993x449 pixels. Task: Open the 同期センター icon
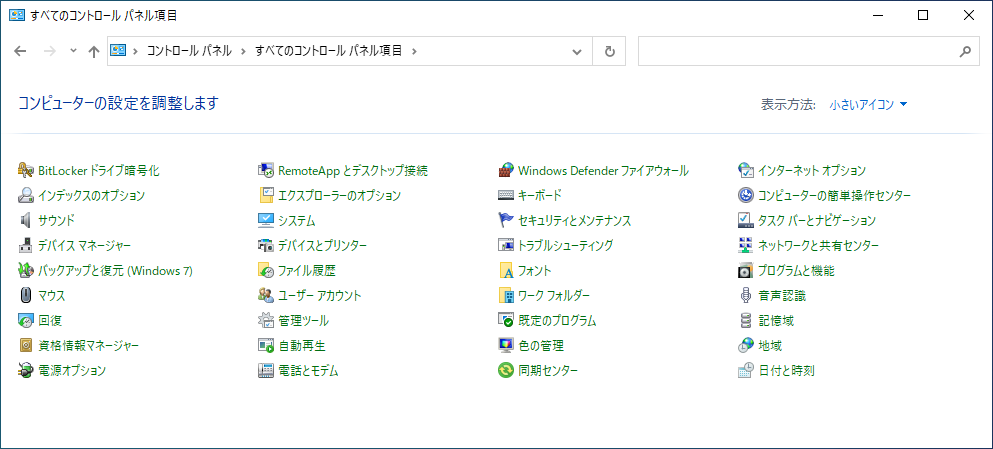[x=506, y=371]
